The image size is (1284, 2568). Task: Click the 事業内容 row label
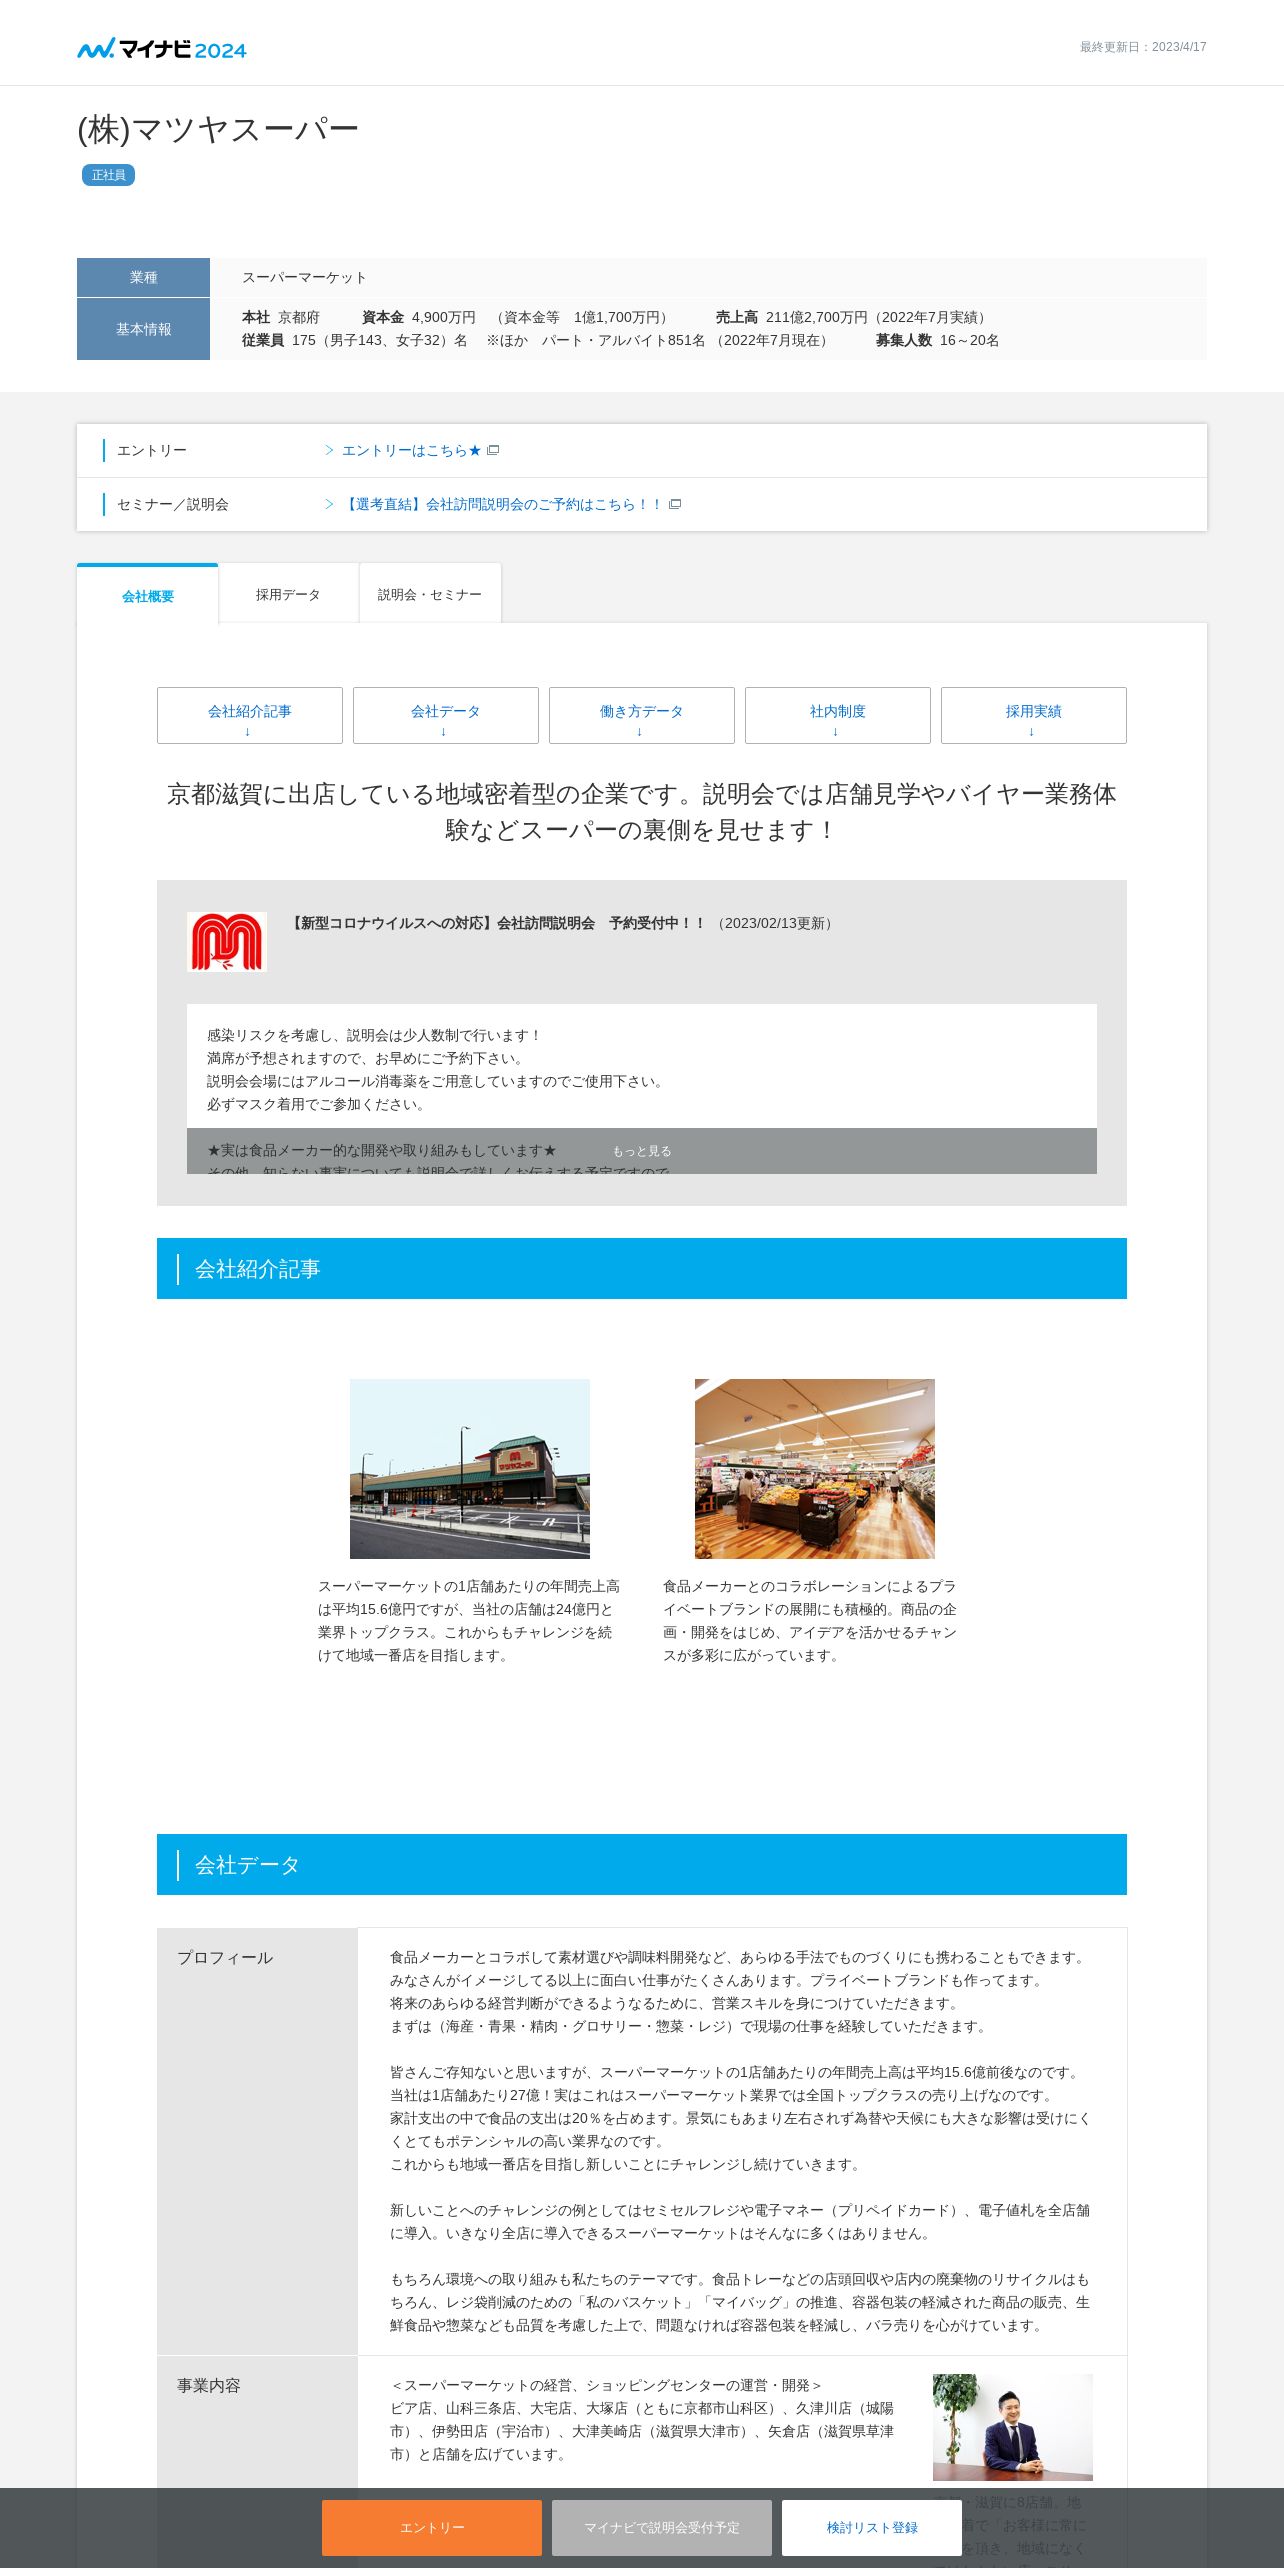209,2386
